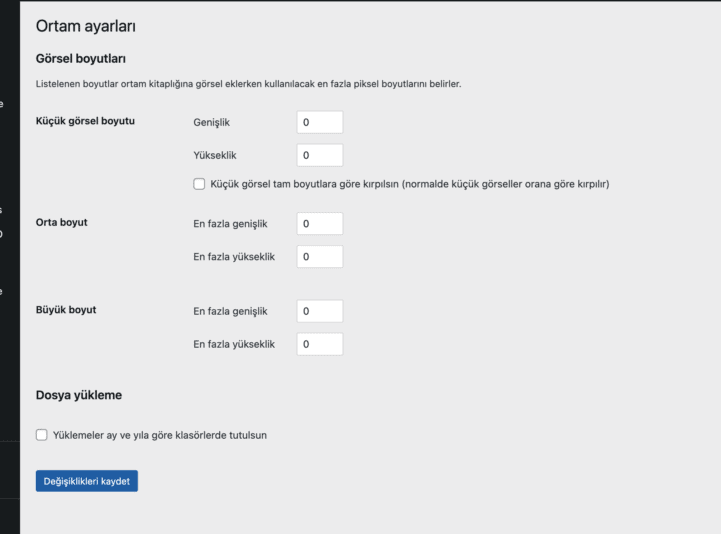Click the Yükseklik label under small image size
This screenshot has height=534, width=721.
point(215,155)
